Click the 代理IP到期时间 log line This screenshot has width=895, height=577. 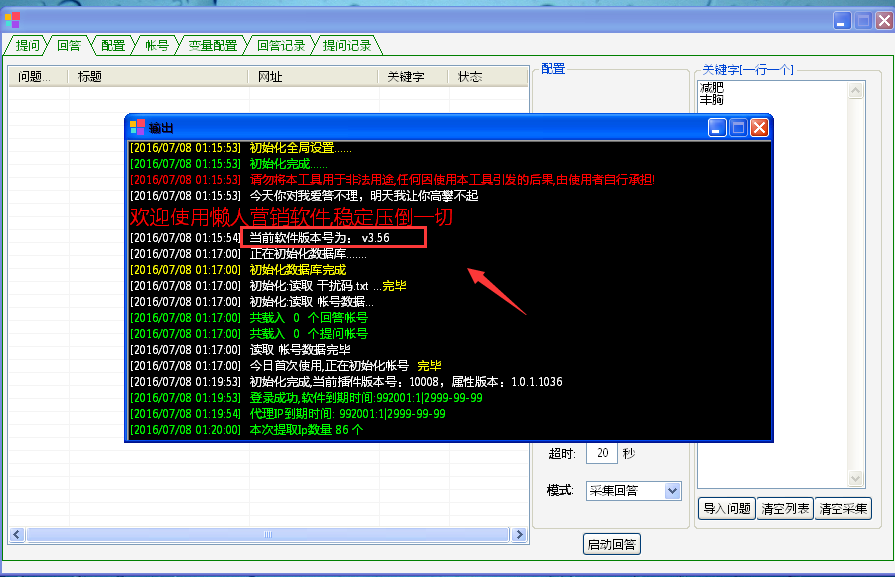coord(288,414)
